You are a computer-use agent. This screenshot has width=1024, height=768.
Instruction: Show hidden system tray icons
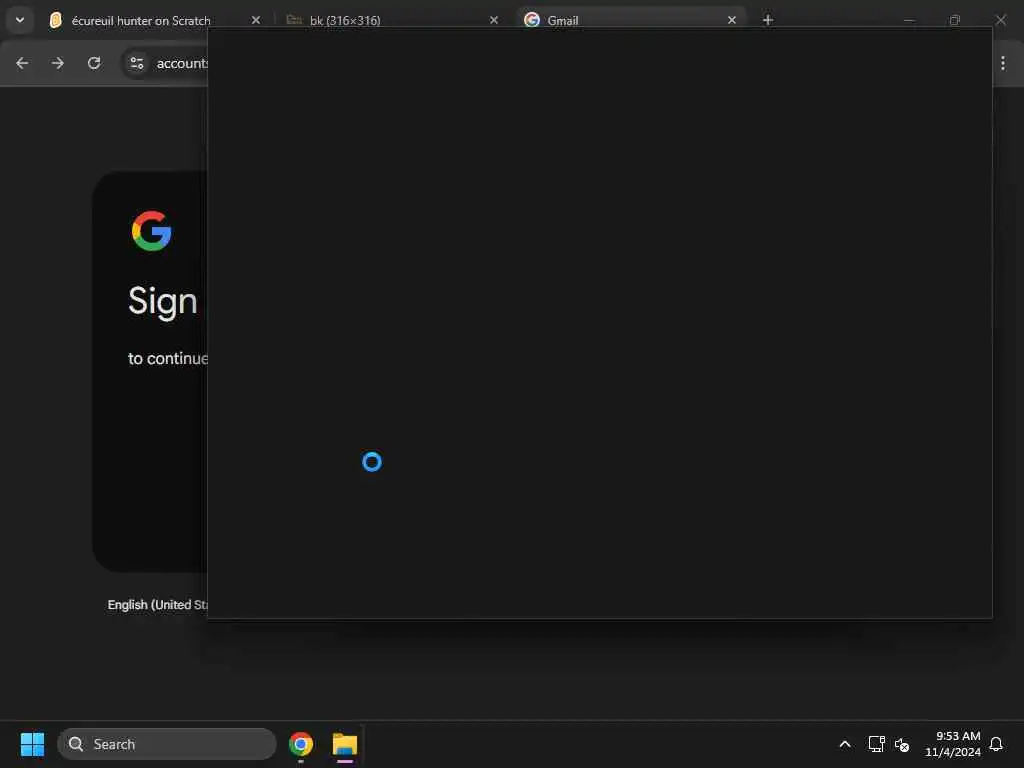pyautogui.click(x=844, y=744)
